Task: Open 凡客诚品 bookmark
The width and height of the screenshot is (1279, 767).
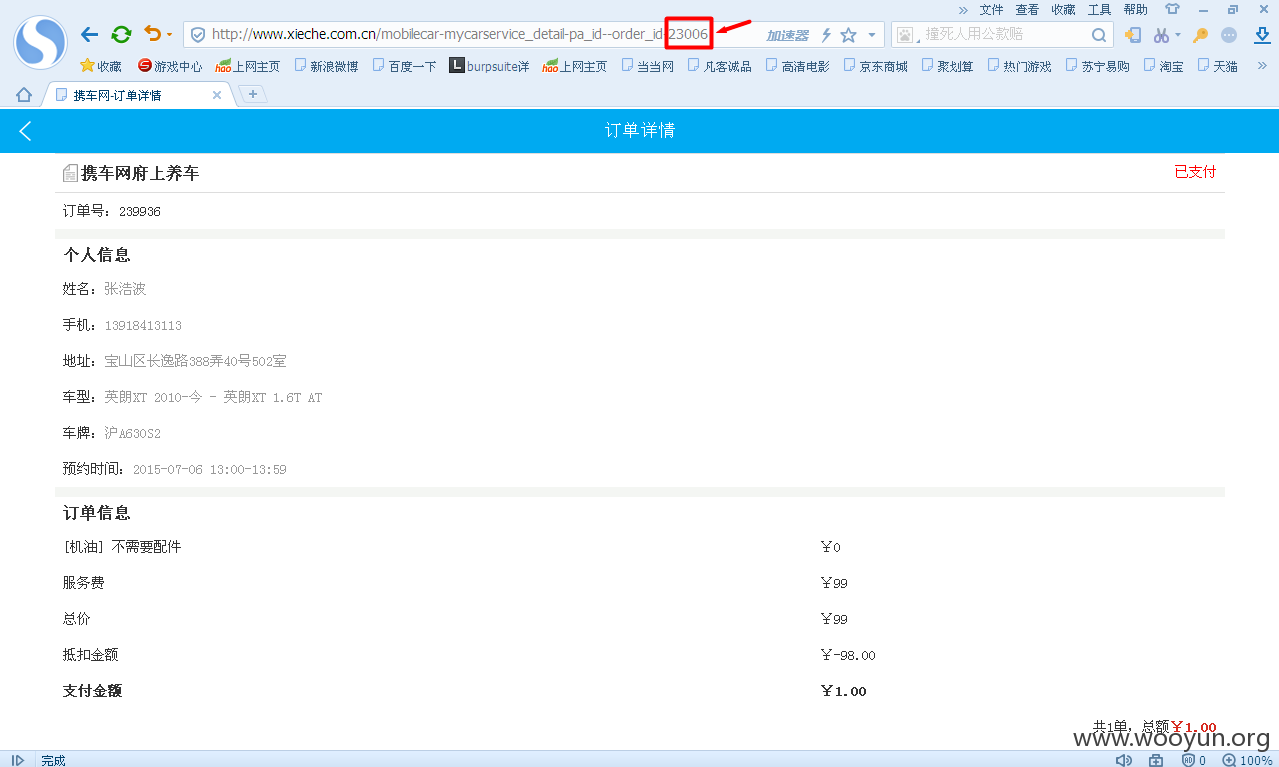Action: 719,66
